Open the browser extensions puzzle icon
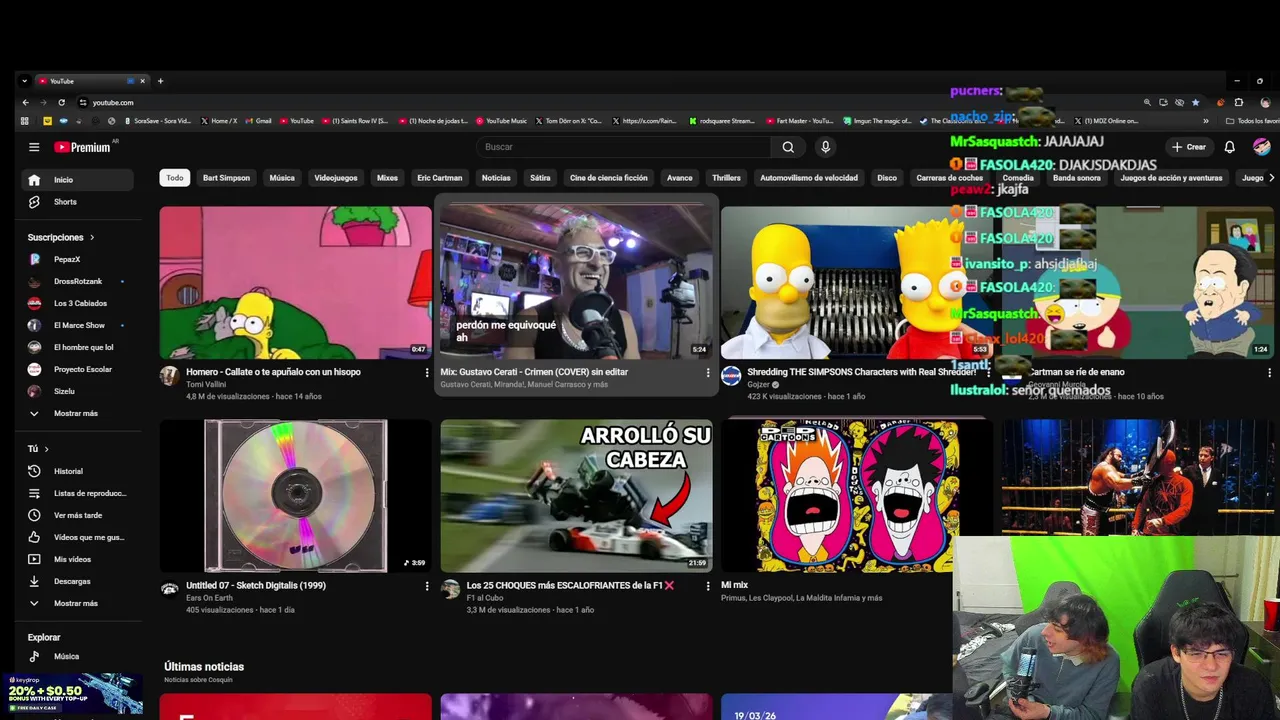The image size is (1280, 720). click(x=1239, y=102)
